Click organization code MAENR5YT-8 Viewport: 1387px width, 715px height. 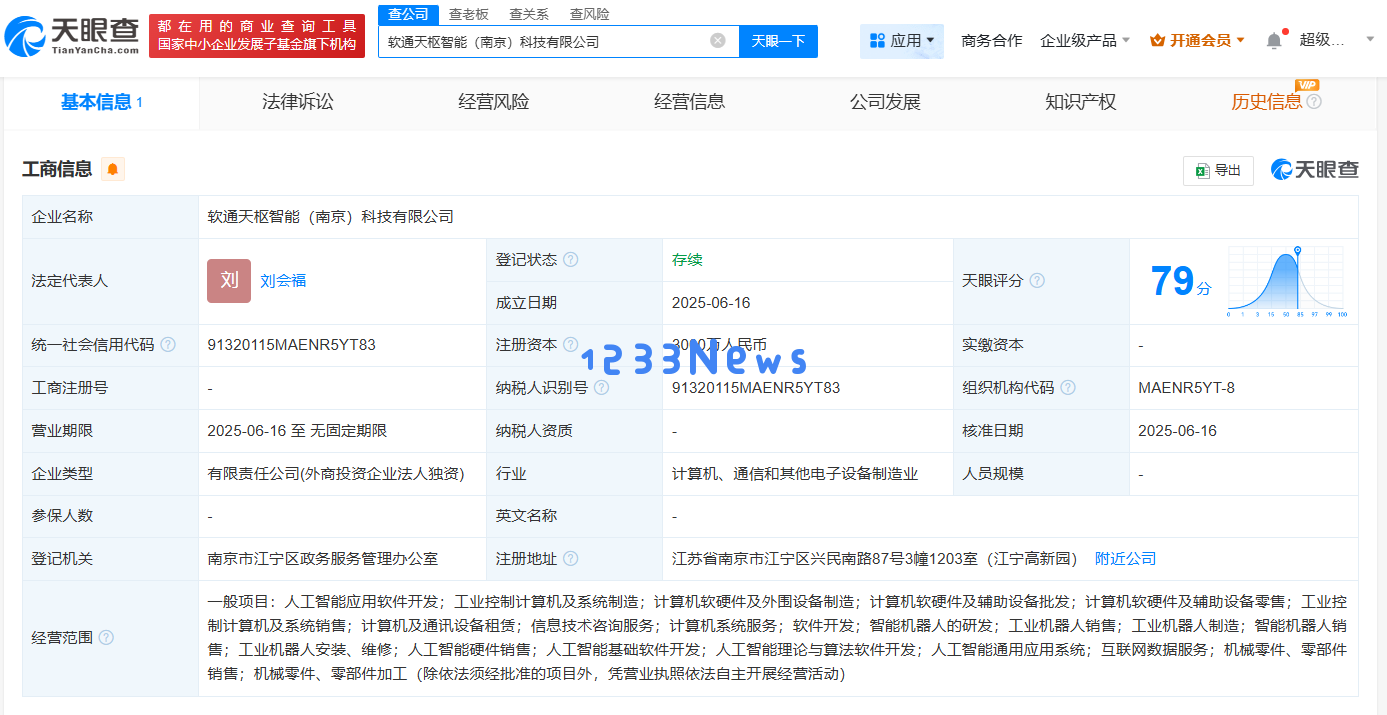tap(1186, 388)
